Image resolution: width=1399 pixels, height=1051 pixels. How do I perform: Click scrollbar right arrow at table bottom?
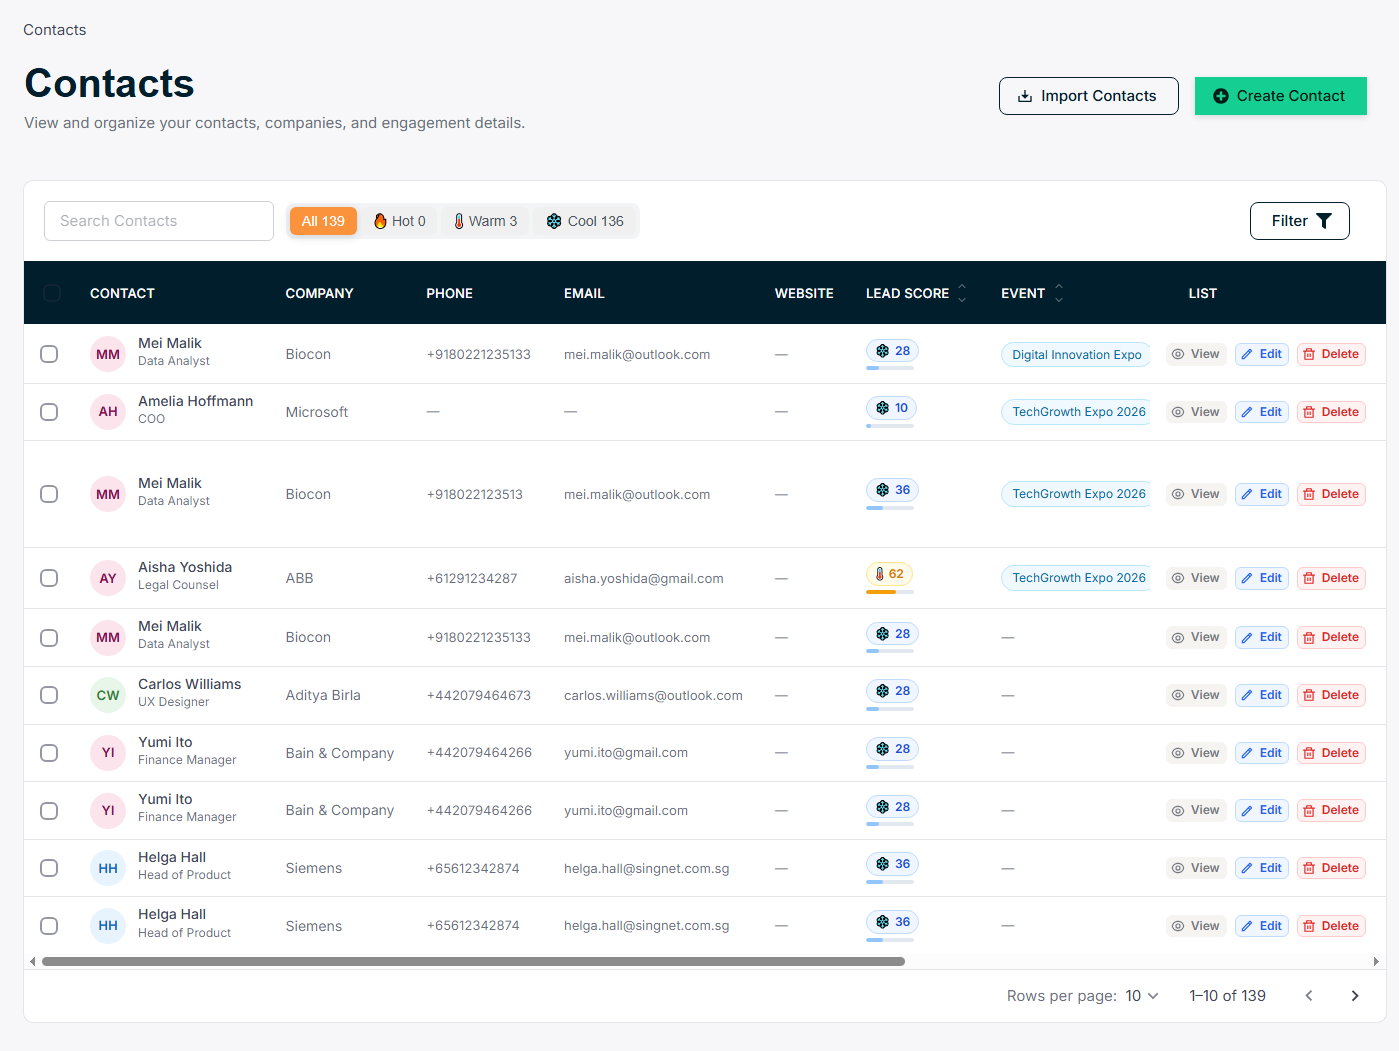click(x=1376, y=962)
